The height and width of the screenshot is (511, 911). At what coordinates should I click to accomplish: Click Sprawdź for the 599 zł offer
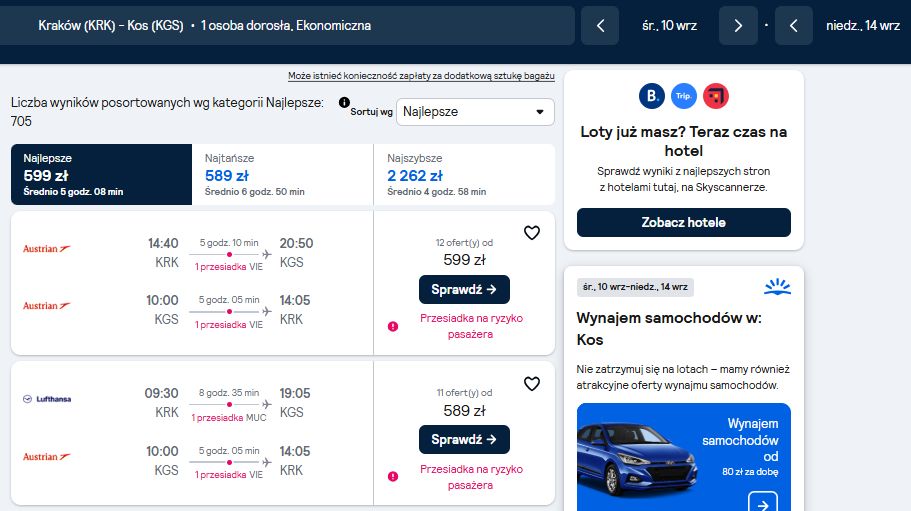pos(464,289)
